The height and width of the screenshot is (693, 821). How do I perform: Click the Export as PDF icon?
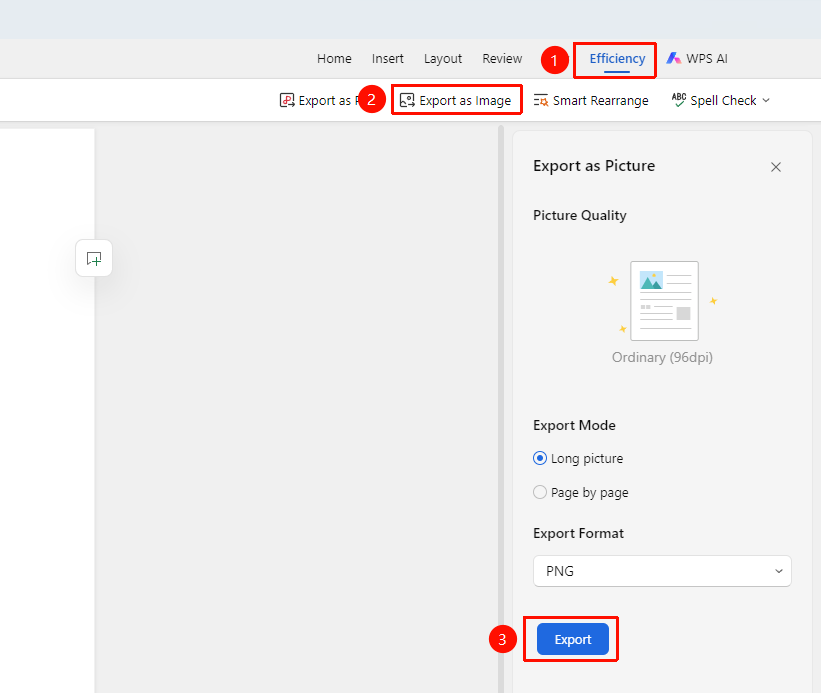pyautogui.click(x=287, y=100)
